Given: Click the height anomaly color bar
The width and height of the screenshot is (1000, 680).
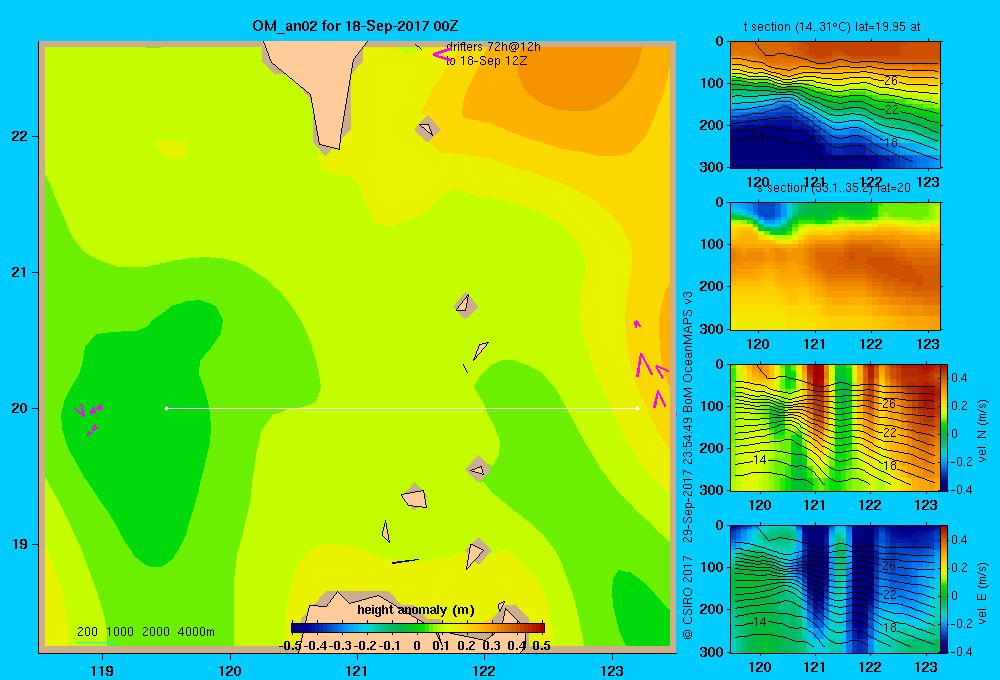Looking at the screenshot, I should point(418,628).
